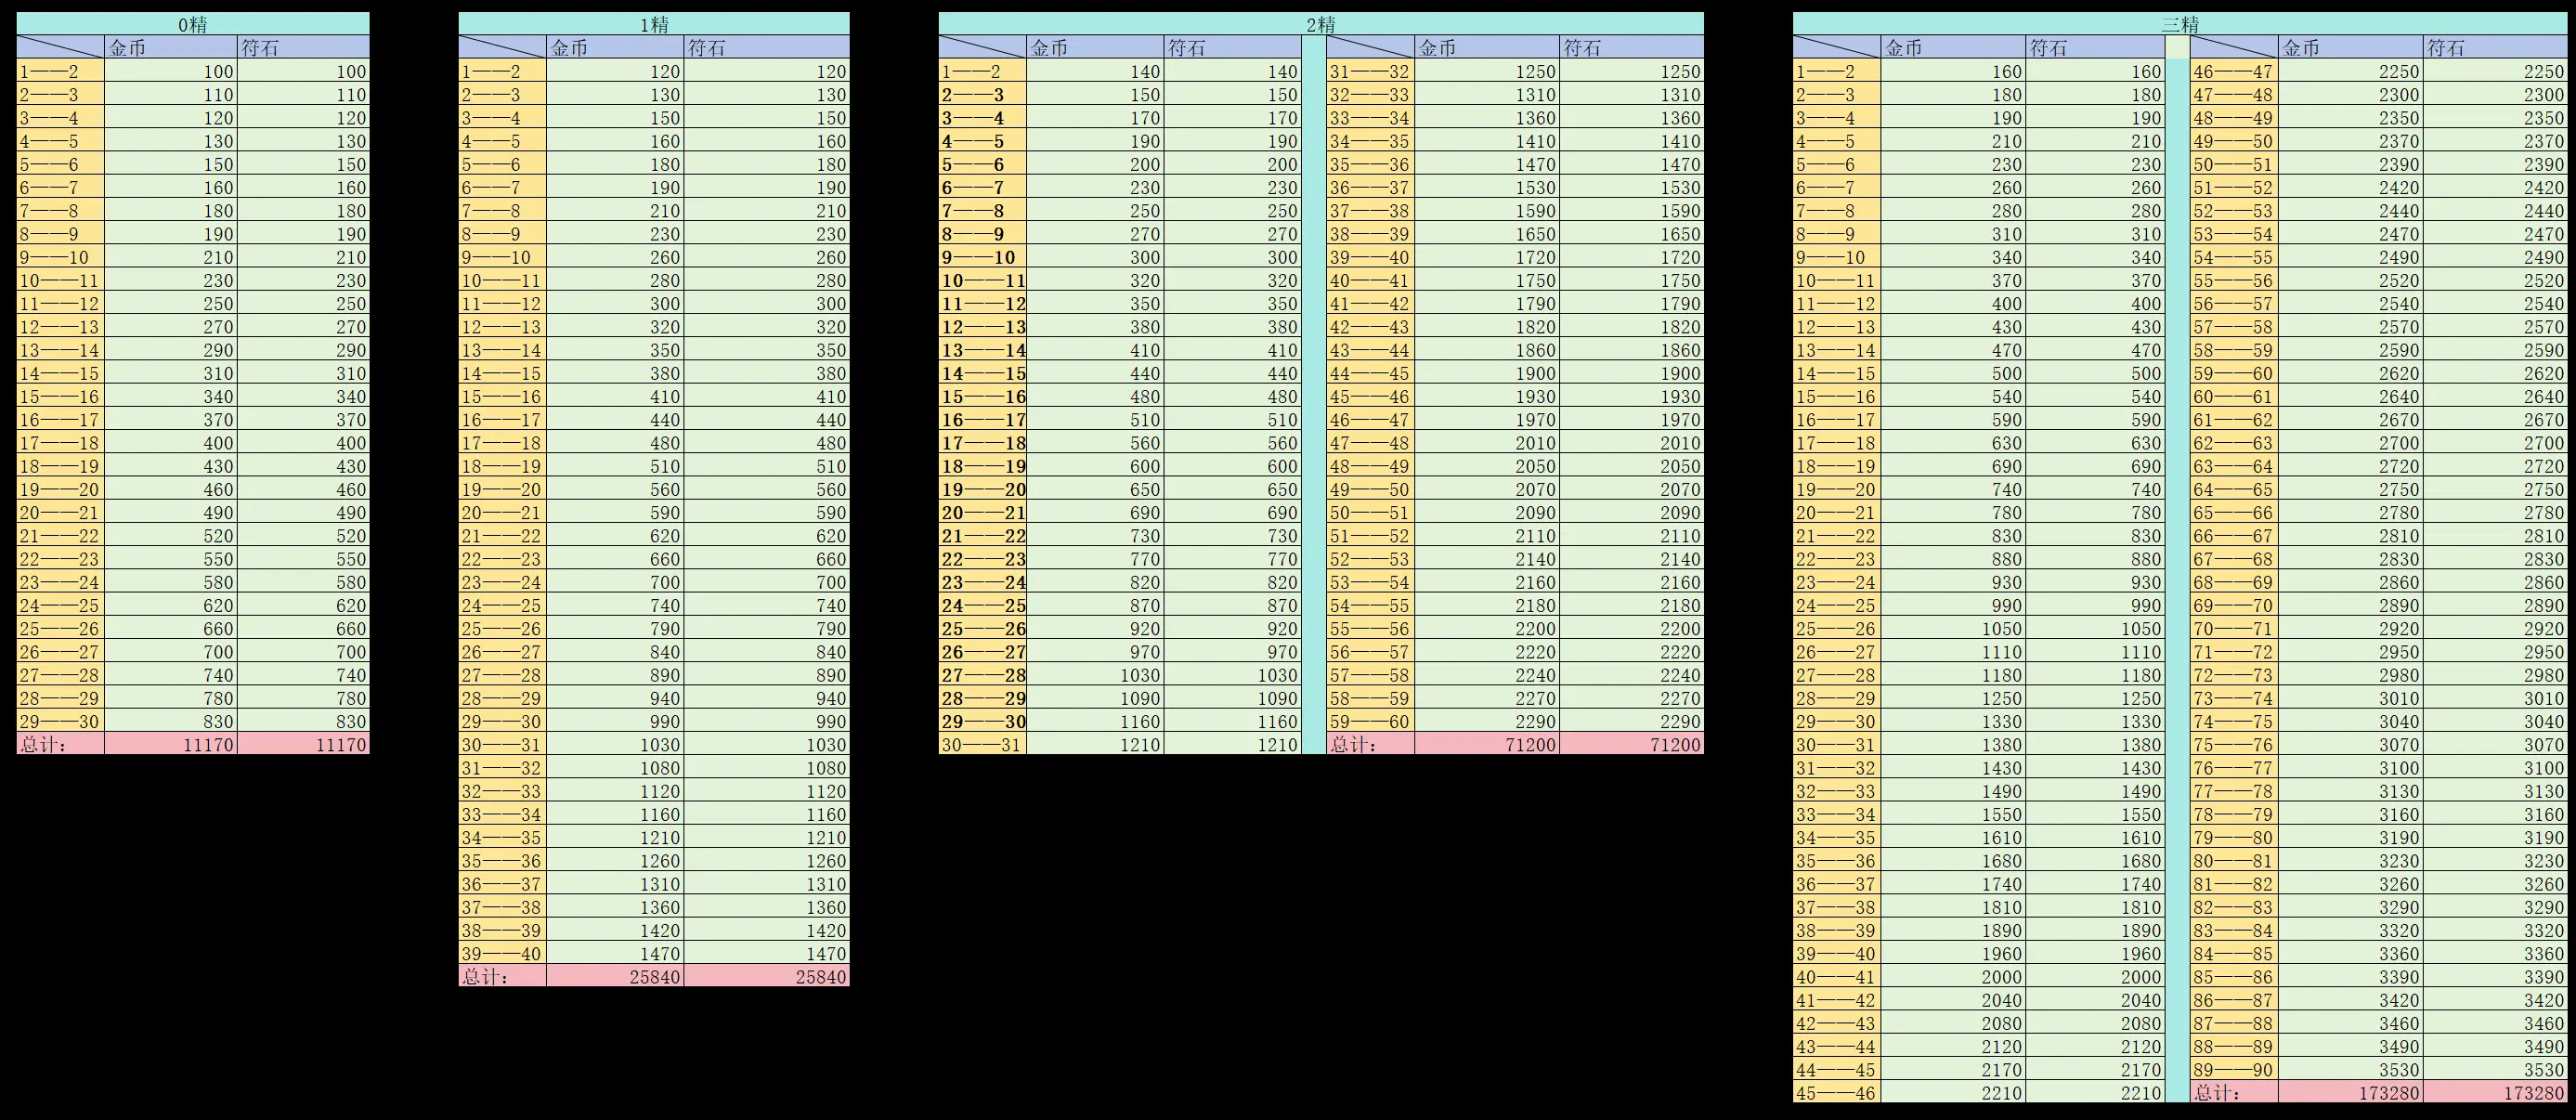Select 符石 header in 1精 table
The height and width of the screenshot is (1120, 2576).
[766, 47]
